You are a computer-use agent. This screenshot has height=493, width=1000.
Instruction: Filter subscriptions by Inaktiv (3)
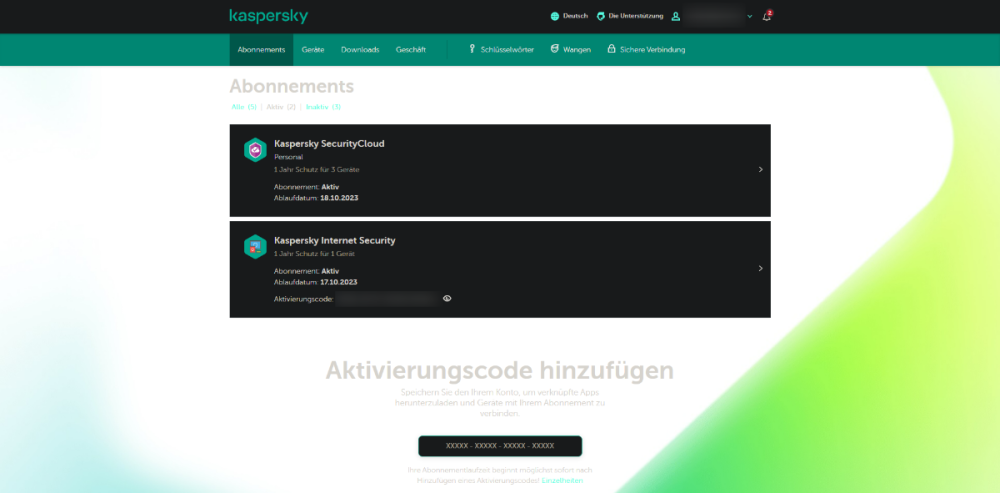coord(323,107)
